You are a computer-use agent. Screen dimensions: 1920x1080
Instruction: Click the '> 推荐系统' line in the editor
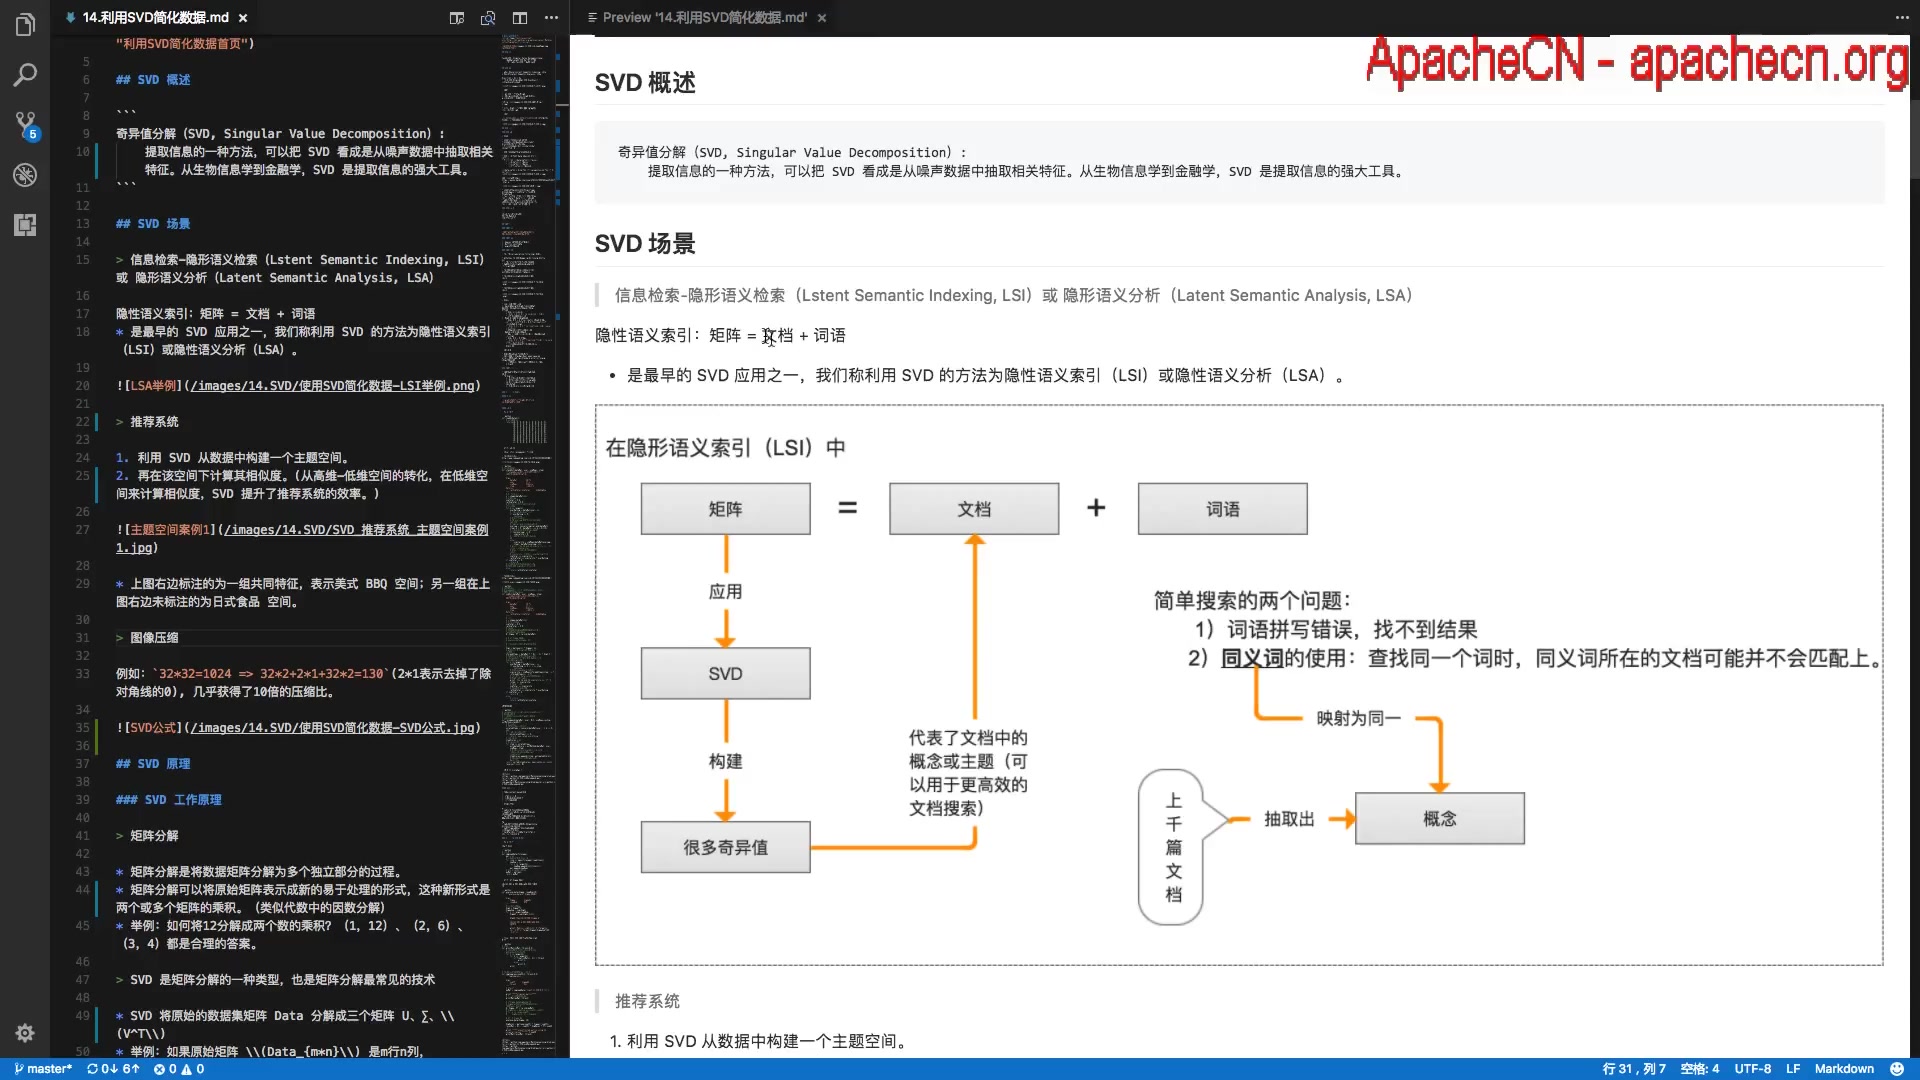tap(147, 422)
